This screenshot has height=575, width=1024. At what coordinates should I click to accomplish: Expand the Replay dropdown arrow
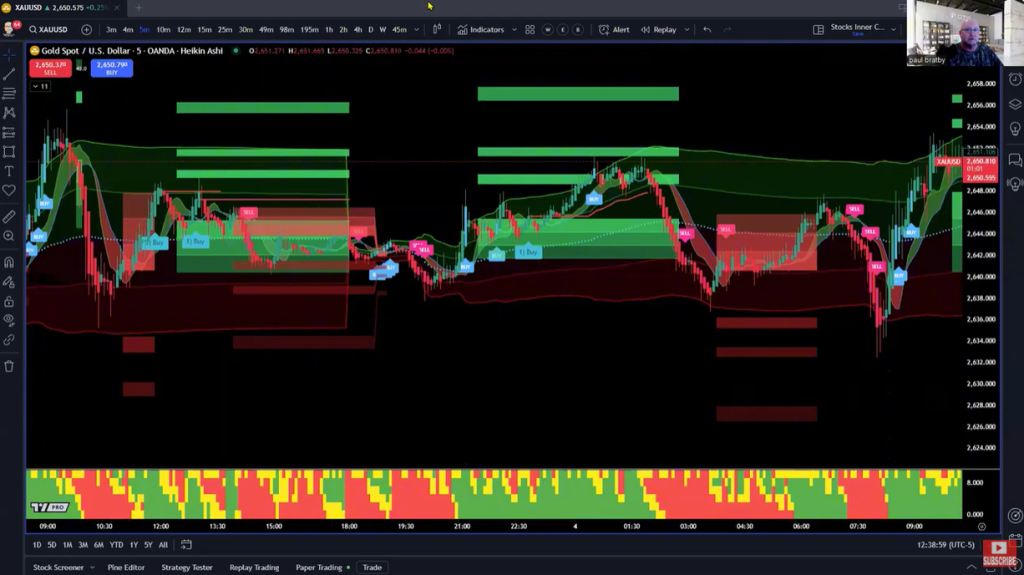tap(687, 29)
